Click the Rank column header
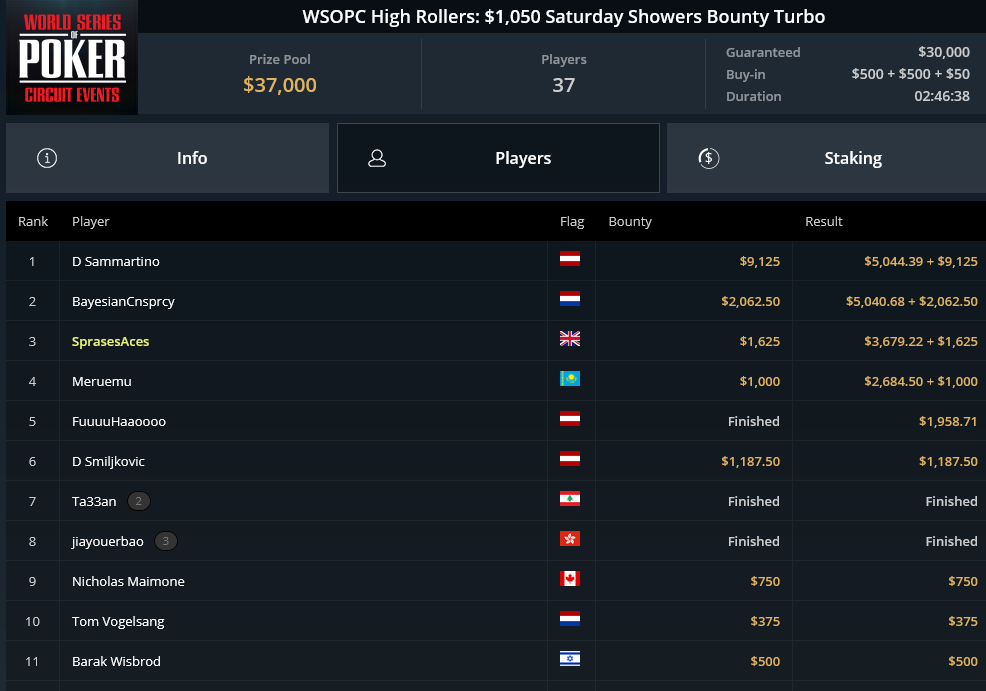 tap(33, 221)
